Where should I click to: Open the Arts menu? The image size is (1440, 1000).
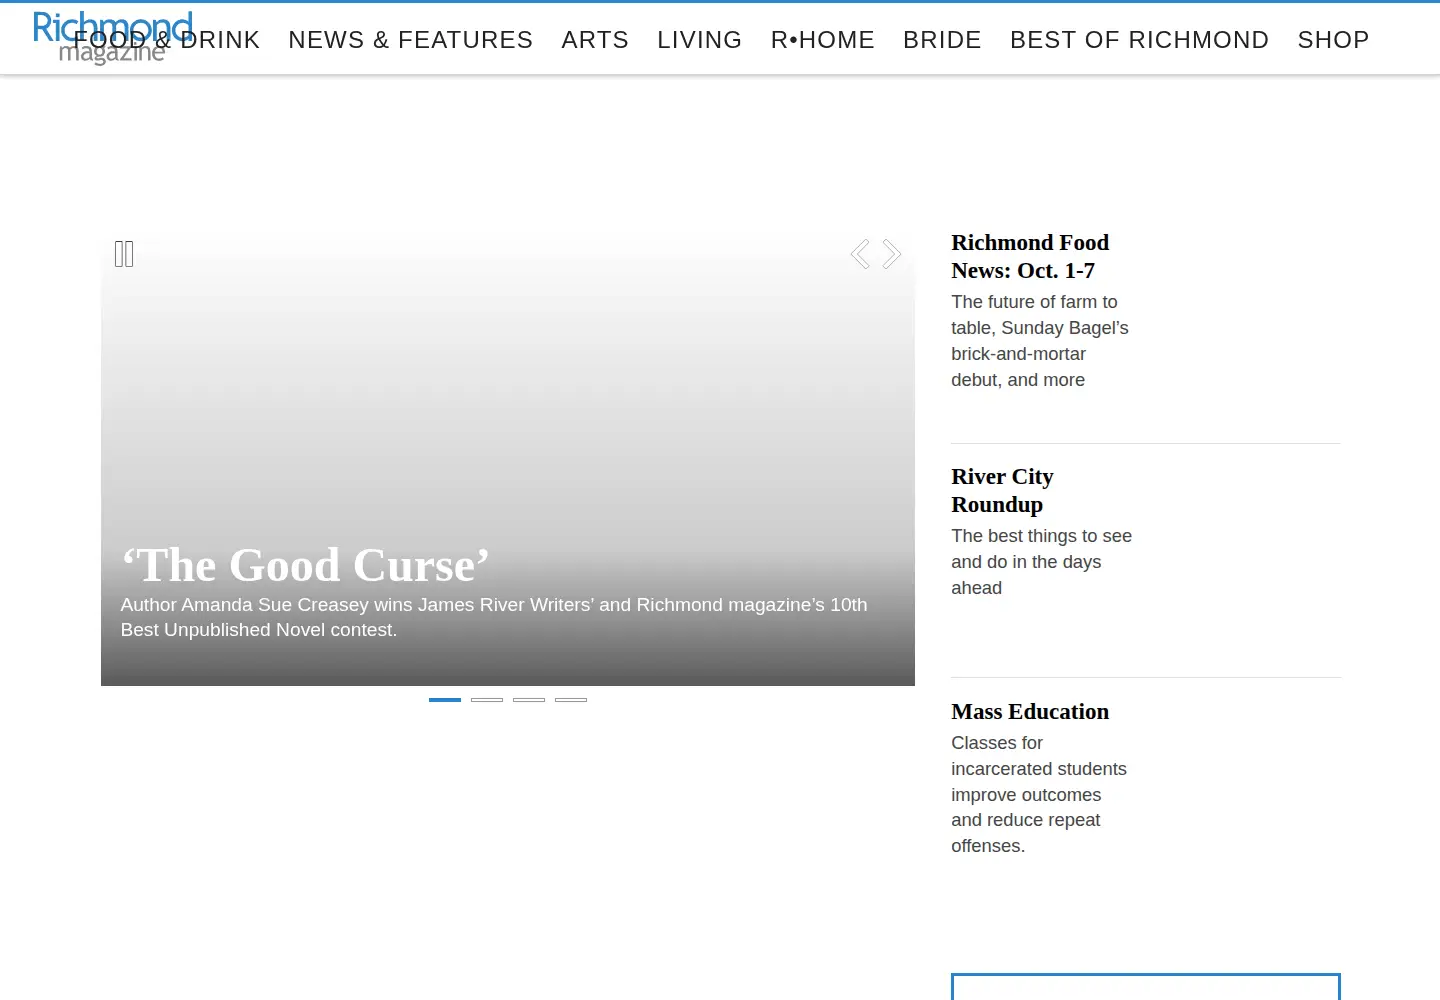coord(595,40)
